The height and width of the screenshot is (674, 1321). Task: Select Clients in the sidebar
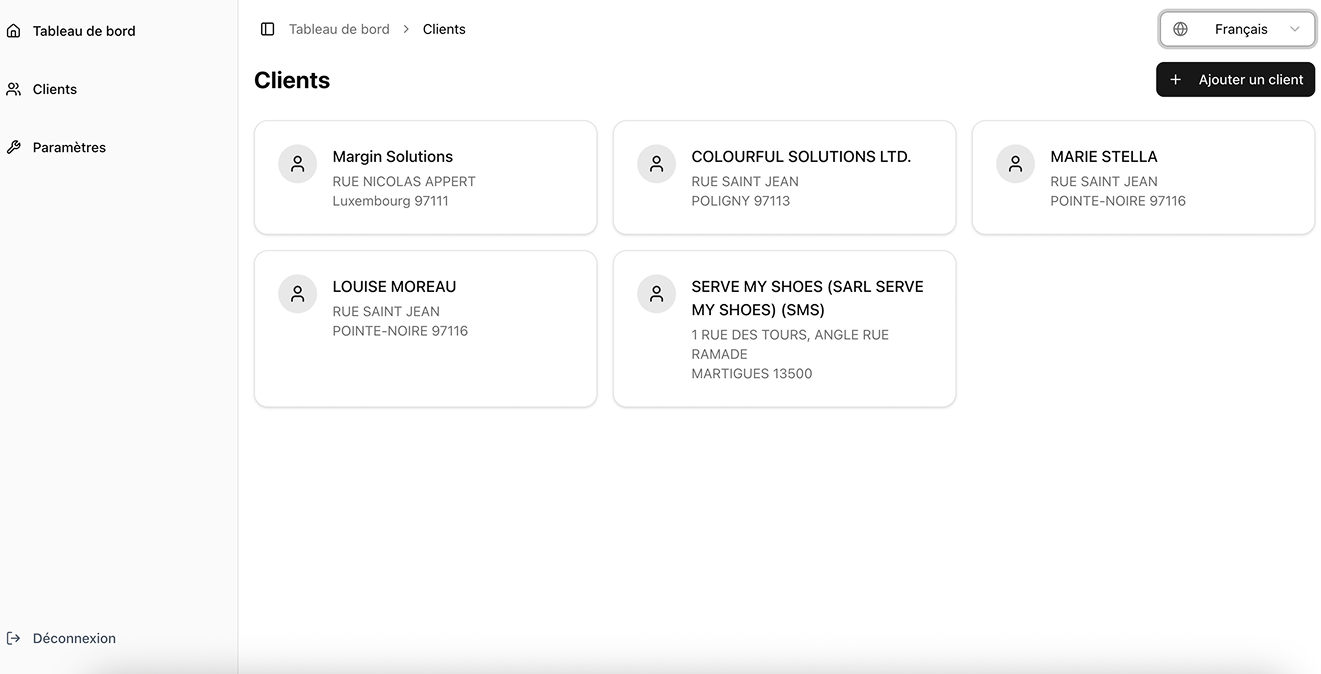(x=55, y=89)
